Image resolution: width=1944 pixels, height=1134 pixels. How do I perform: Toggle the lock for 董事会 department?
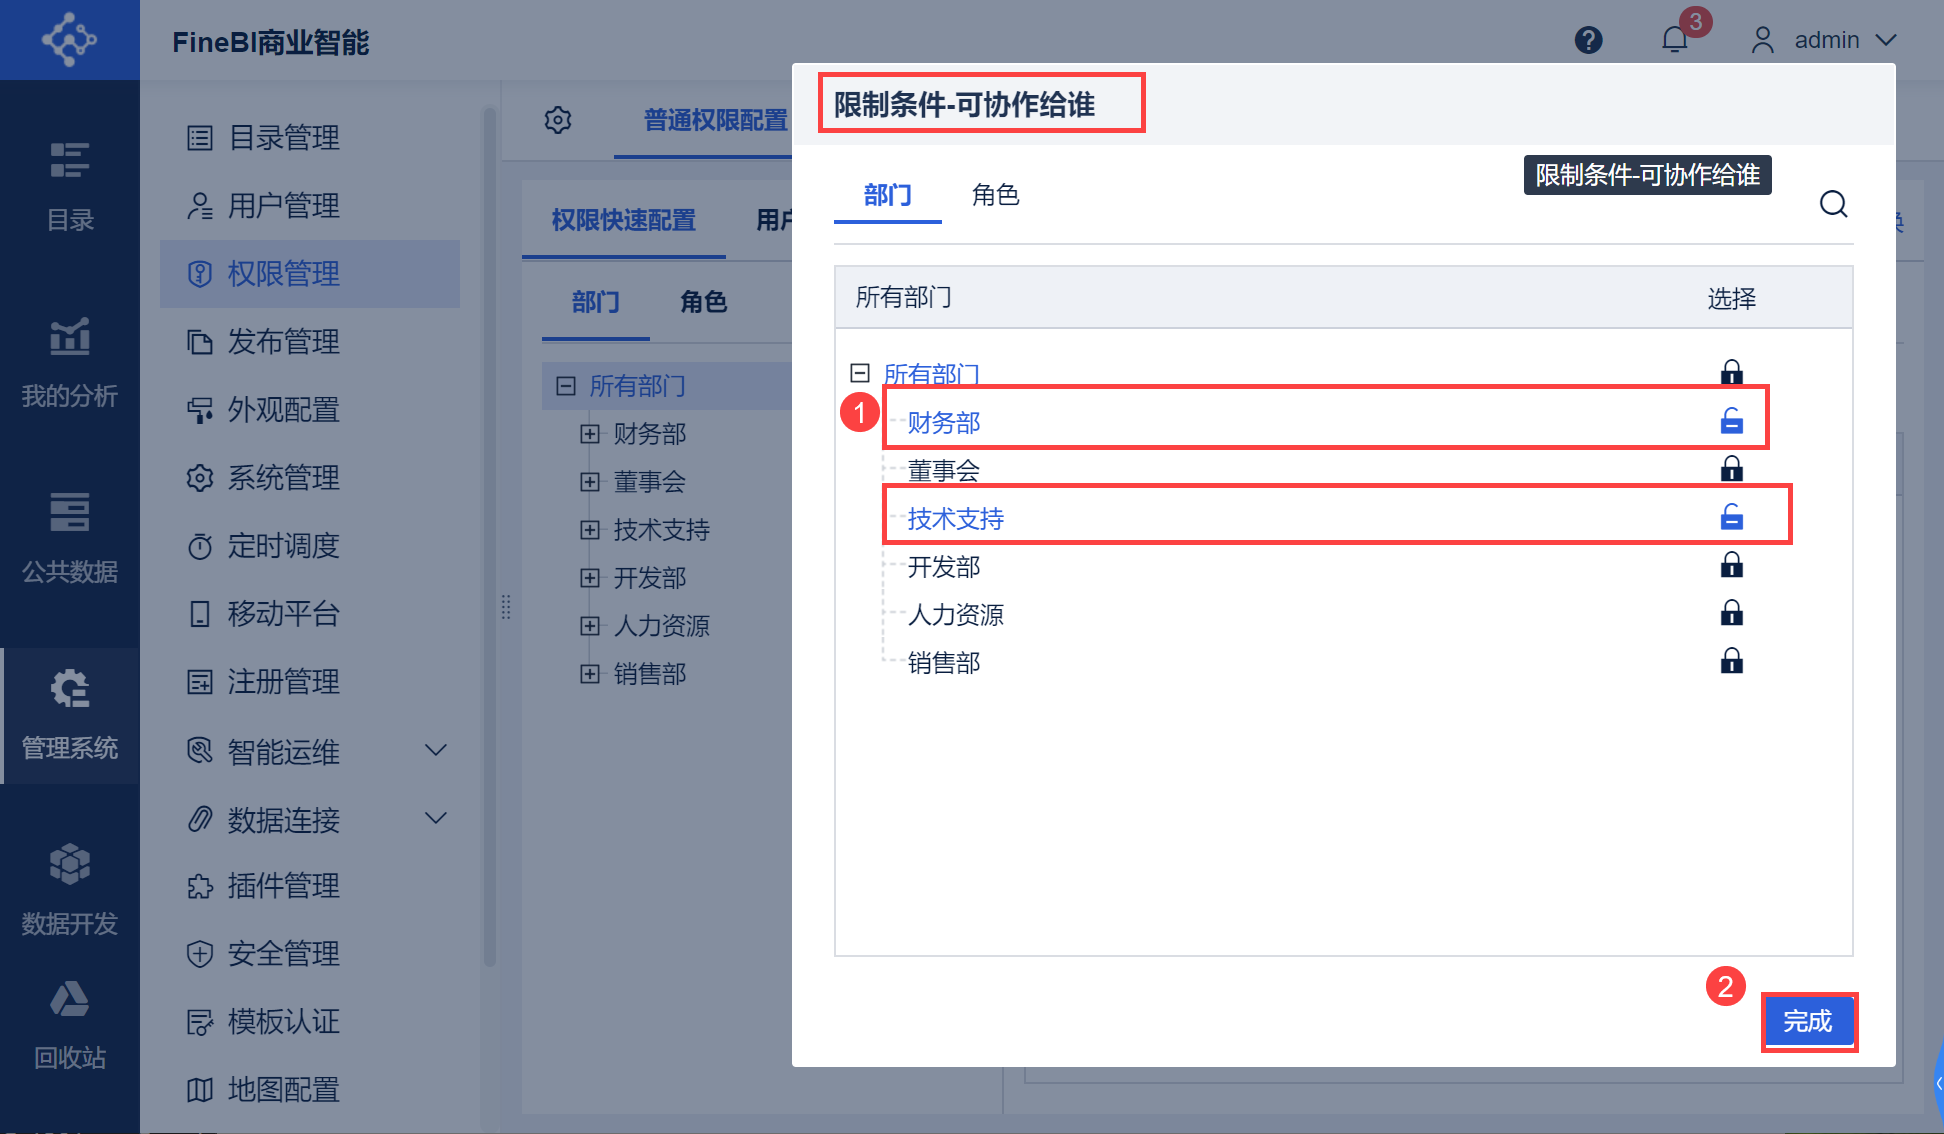1731,469
